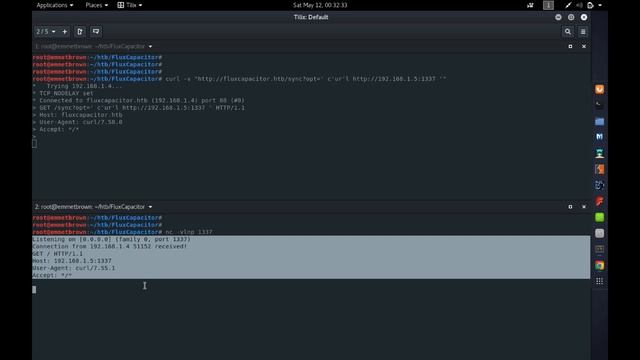Open the Tilix application menu
Screen dimensions: 640x360
130,5
